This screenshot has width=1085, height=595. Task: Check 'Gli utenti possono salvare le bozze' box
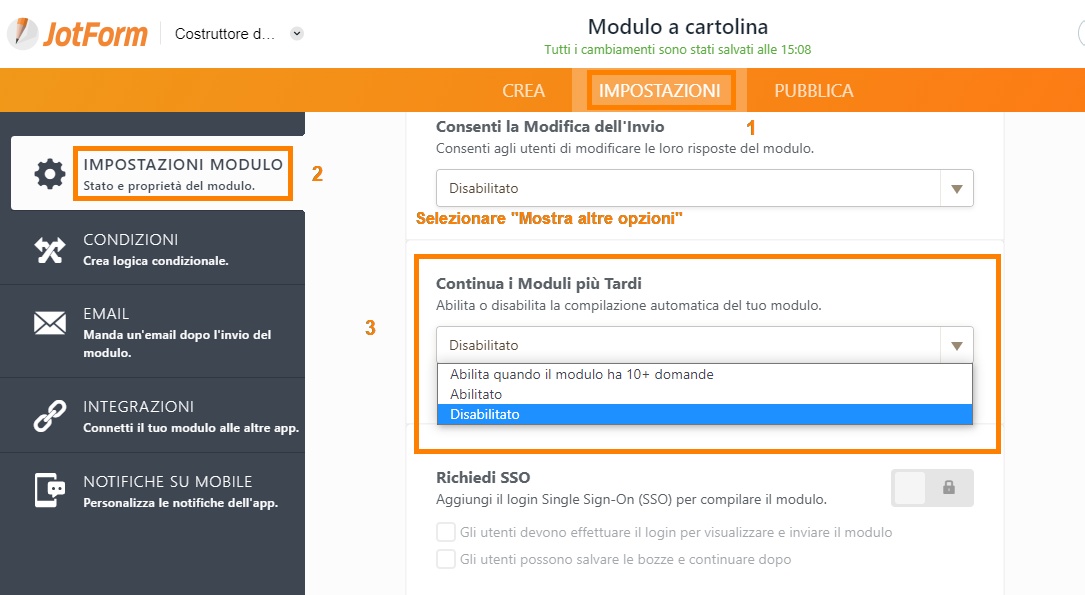click(x=446, y=559)
